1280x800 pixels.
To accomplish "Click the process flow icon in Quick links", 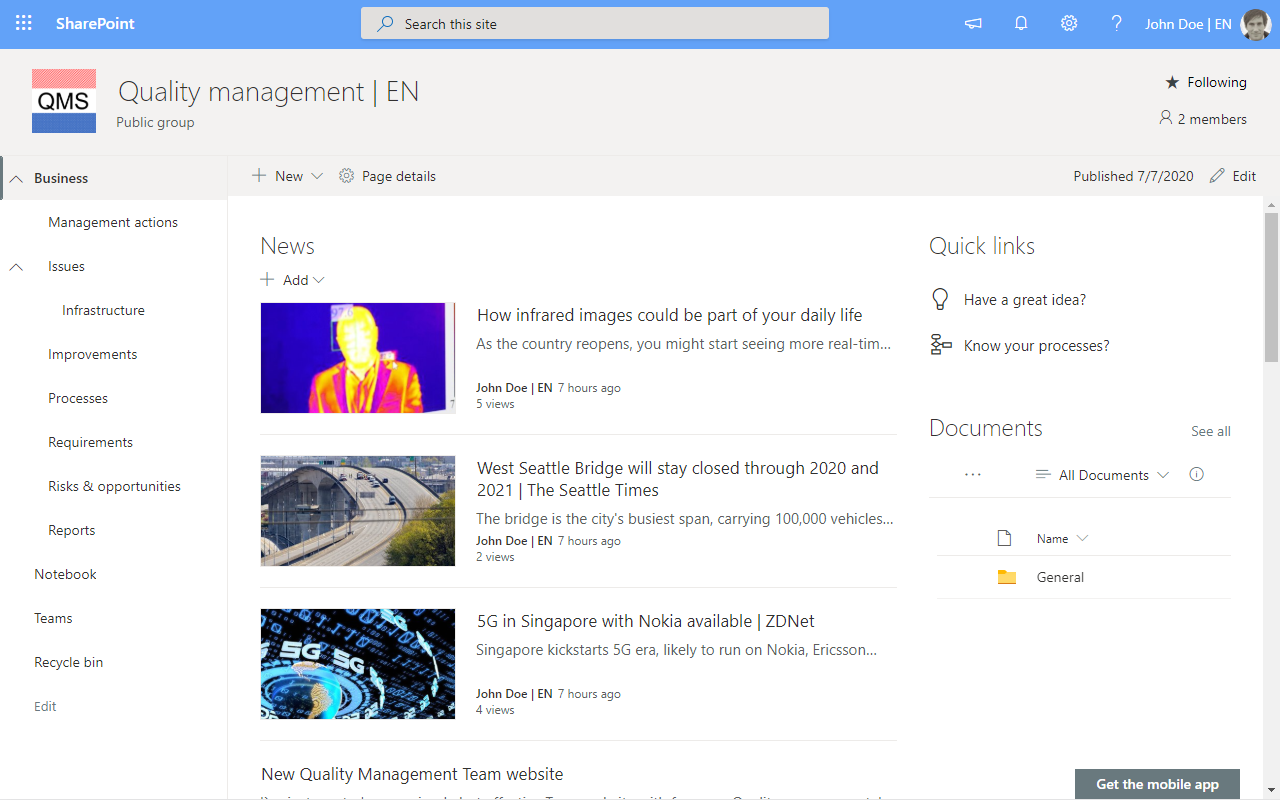I will pyautogui.click(x=941, y=345).
